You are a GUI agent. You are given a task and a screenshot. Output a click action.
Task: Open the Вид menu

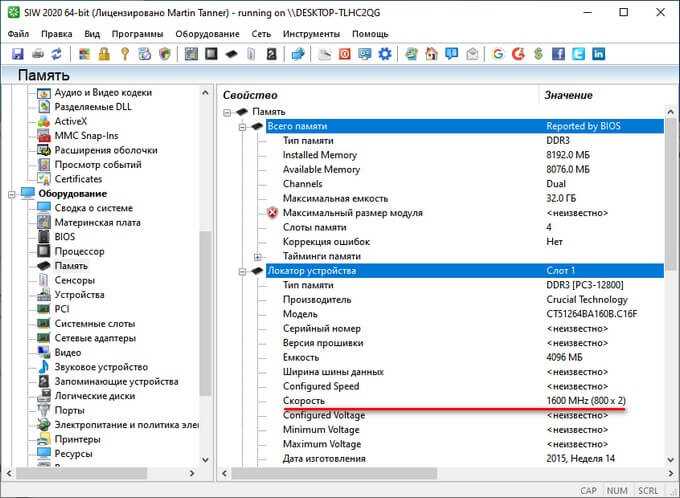[x=92, y=34]
